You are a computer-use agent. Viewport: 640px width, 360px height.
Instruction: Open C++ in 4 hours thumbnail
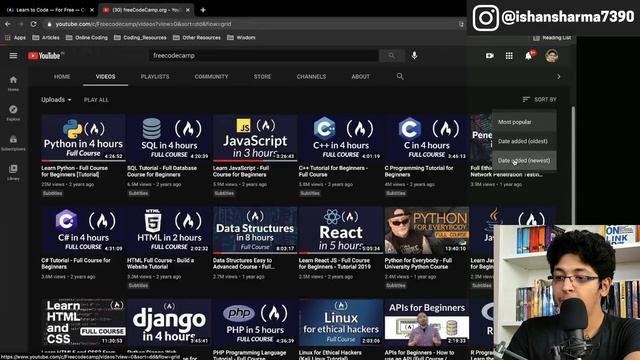341,138
